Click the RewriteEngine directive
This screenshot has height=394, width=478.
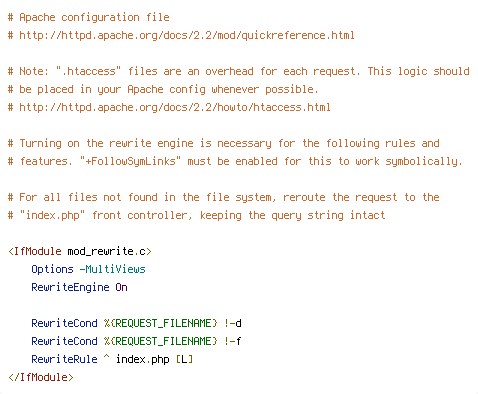pos(70,287)
